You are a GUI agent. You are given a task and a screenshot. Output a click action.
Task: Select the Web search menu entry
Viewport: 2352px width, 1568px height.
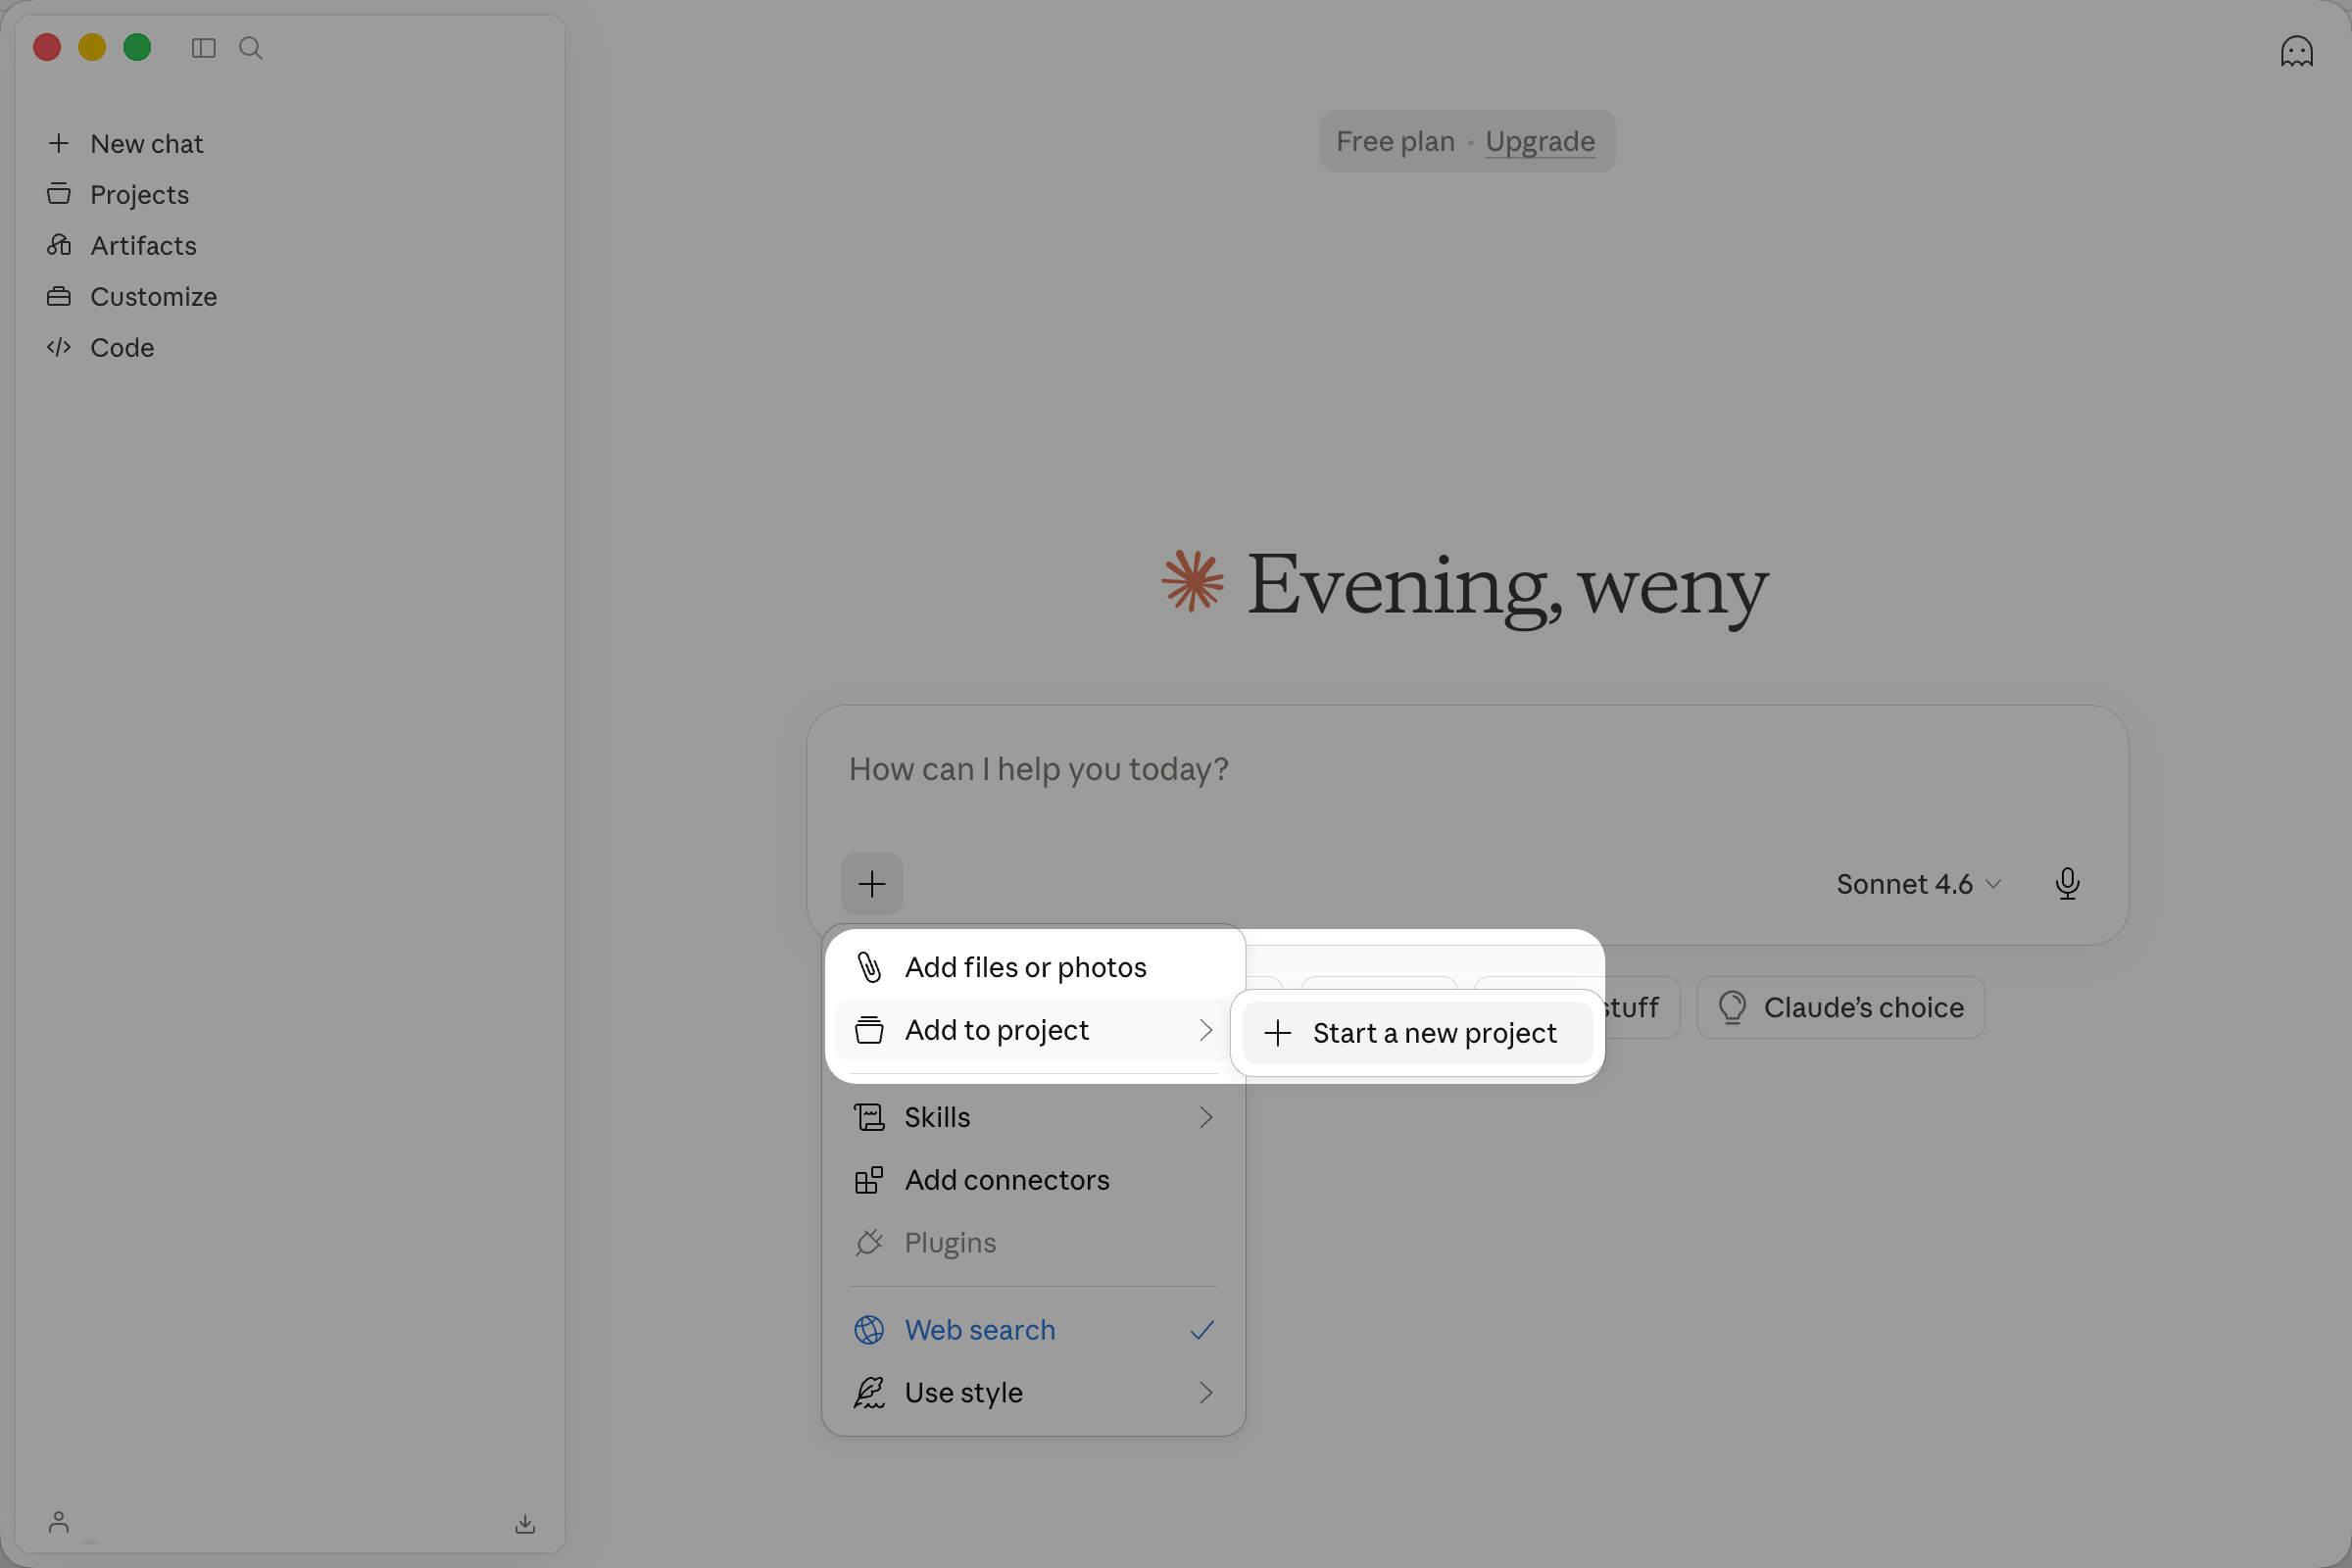(x=1033, y=1330)
